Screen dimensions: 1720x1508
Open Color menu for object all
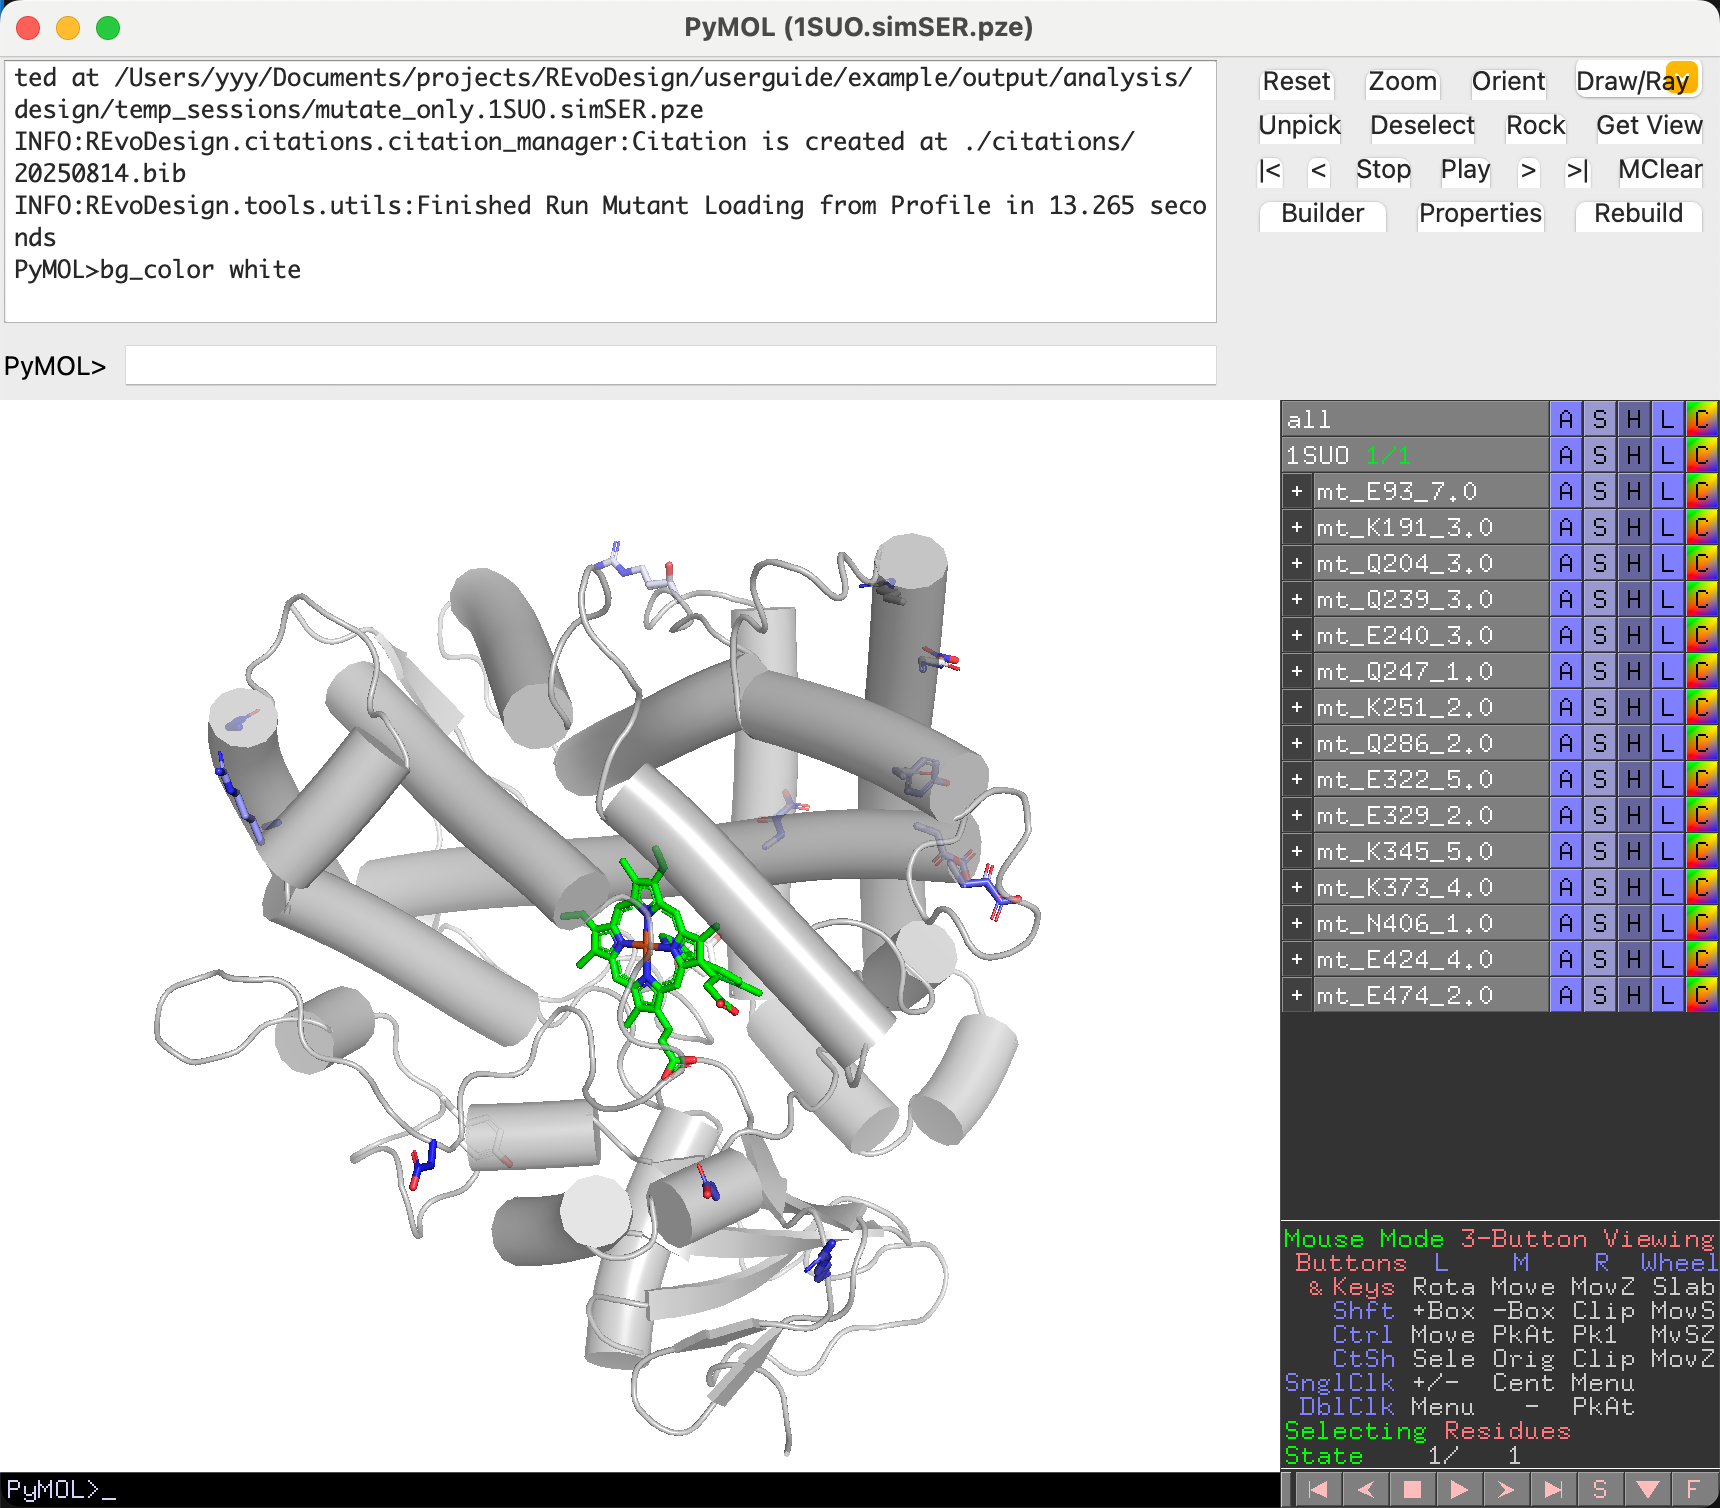[1702, 419]
